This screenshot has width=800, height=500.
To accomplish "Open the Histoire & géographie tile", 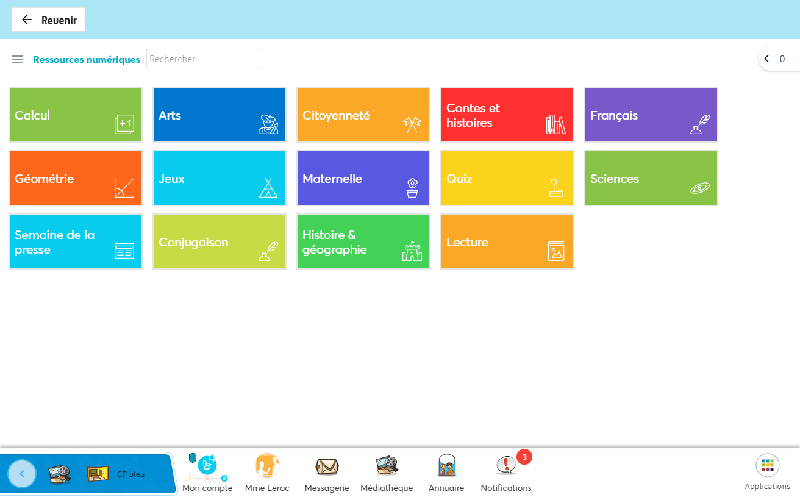I will (363, 241).
